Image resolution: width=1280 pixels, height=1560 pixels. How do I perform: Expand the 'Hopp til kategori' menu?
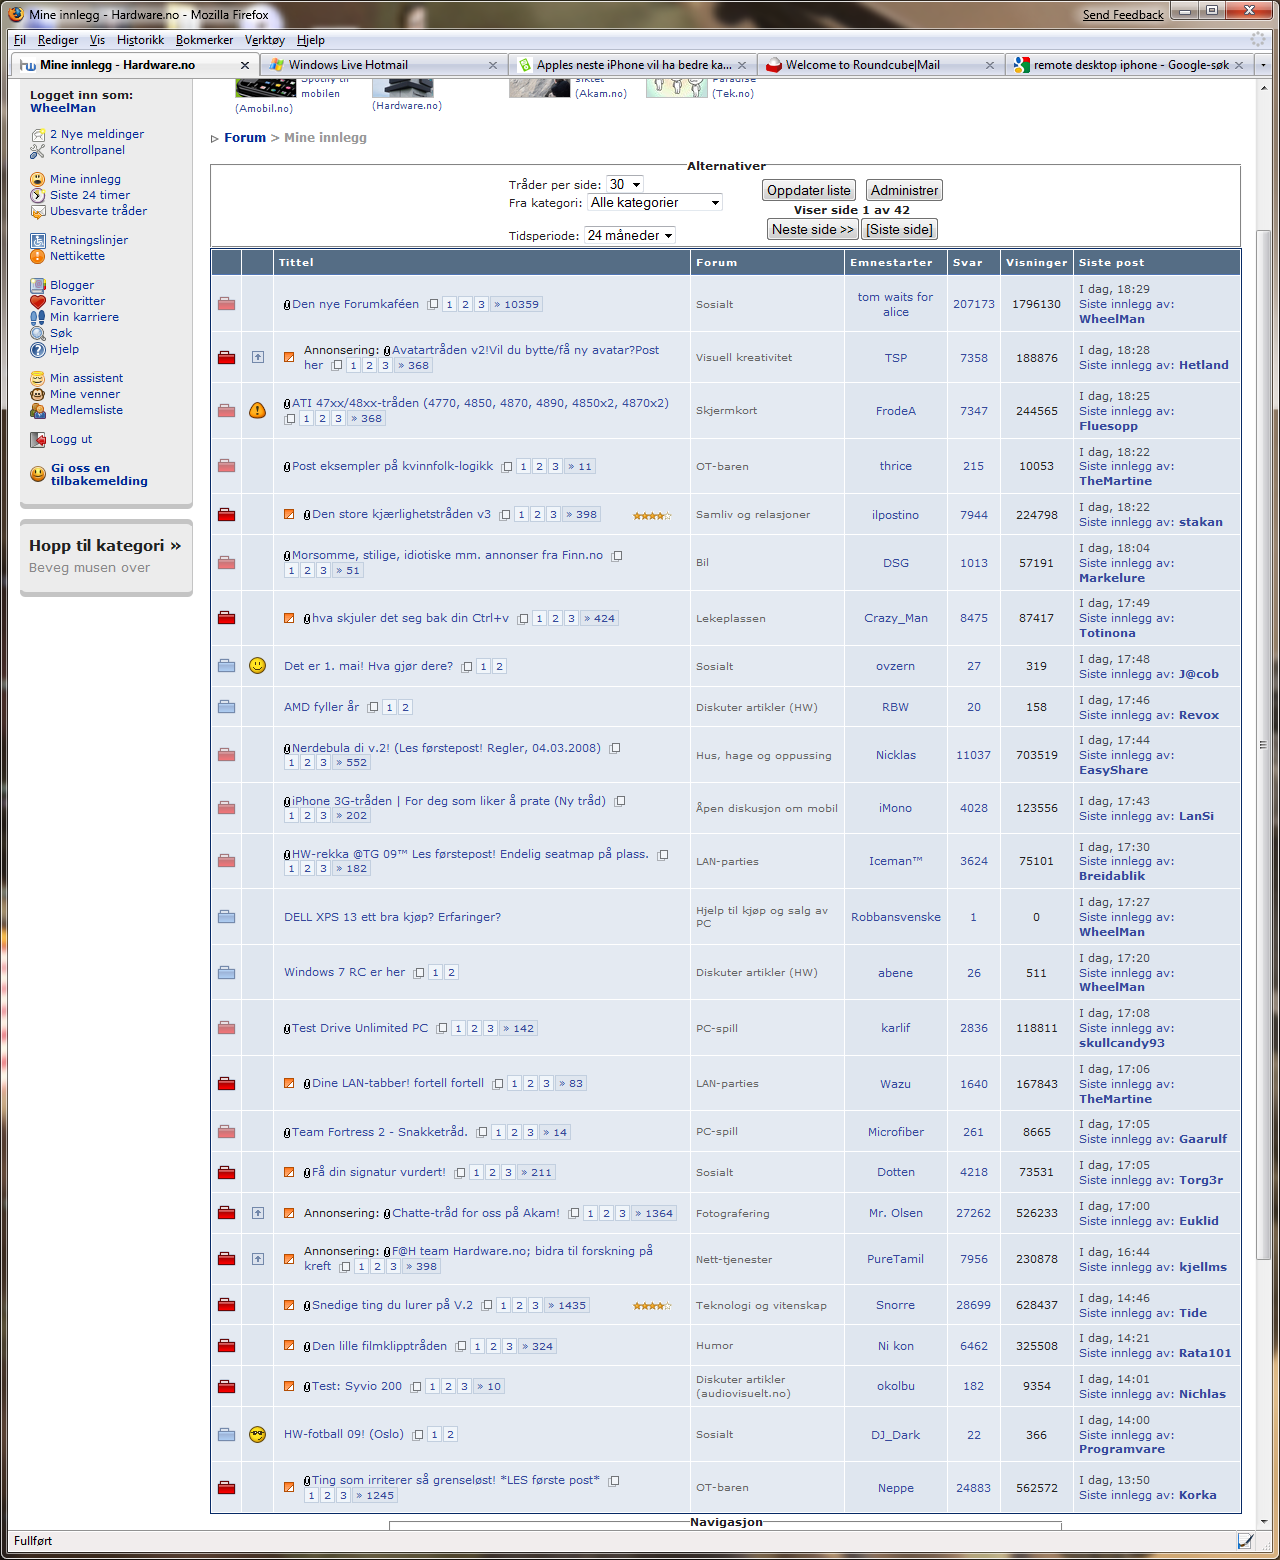[x=105, y=546]
